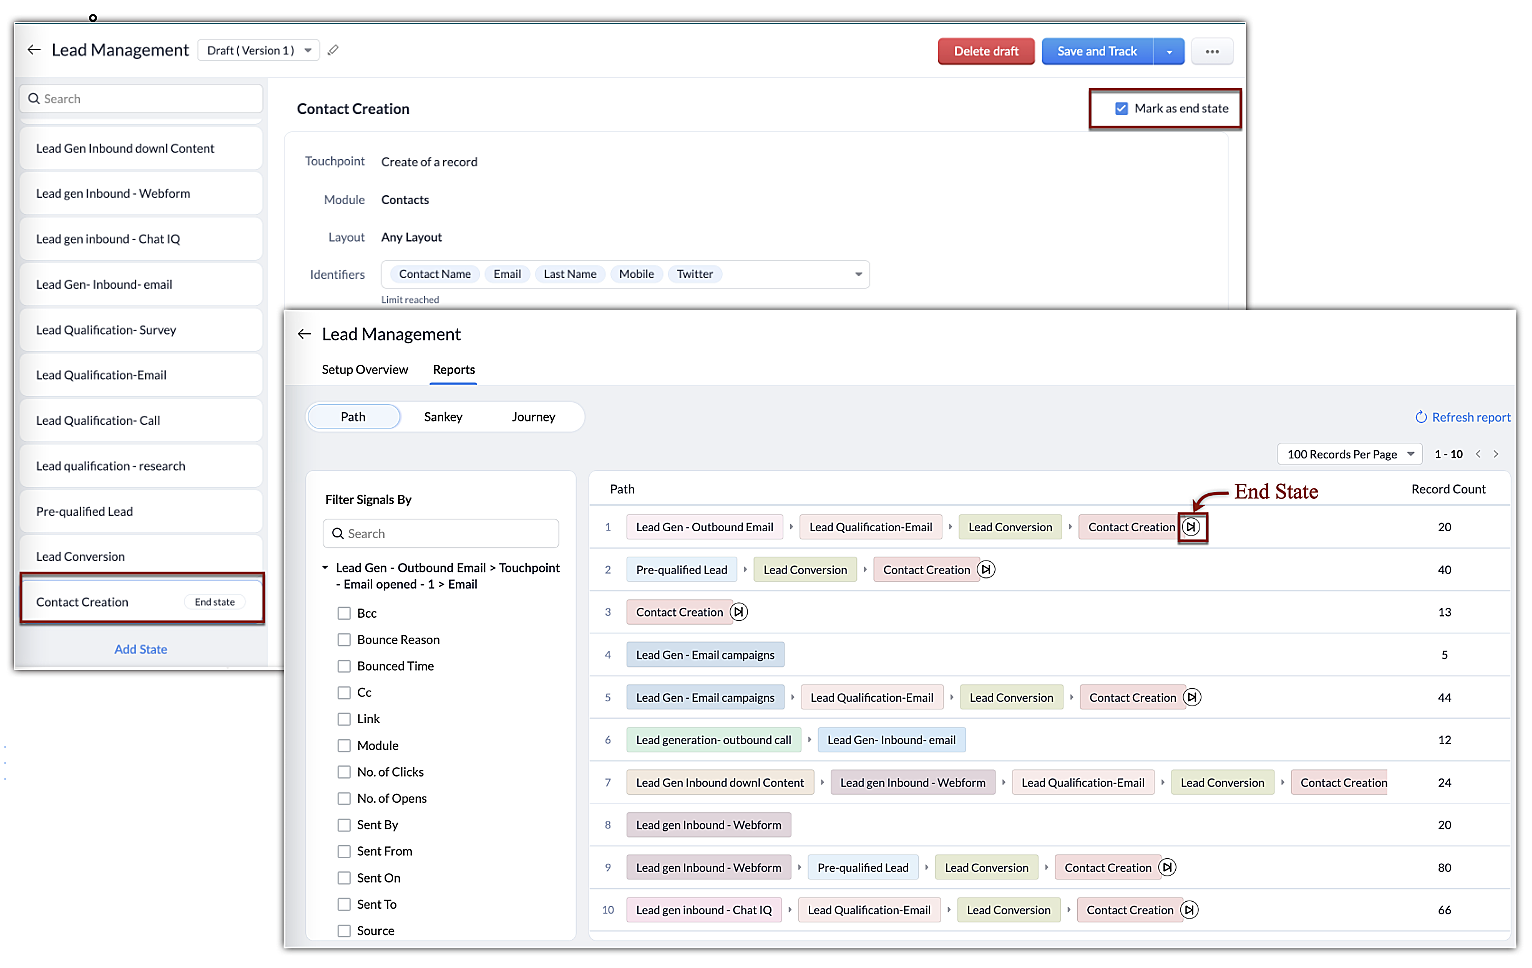
Task: Click the back arrow in Reports window
Action: click(x=305, y=334)
